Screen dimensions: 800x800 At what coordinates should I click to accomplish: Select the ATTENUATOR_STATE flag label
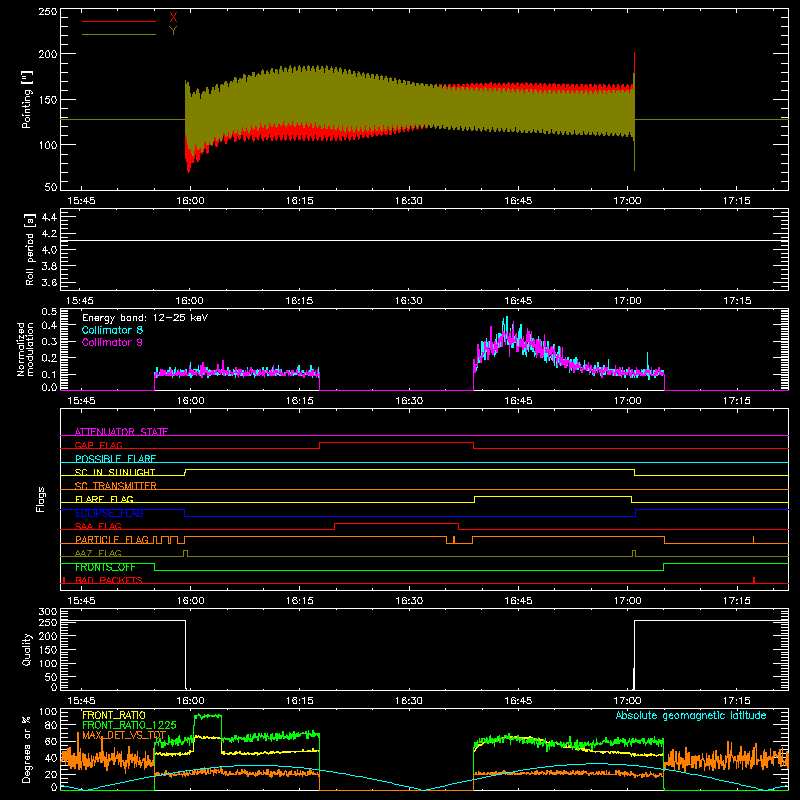(x=121, y=432)
